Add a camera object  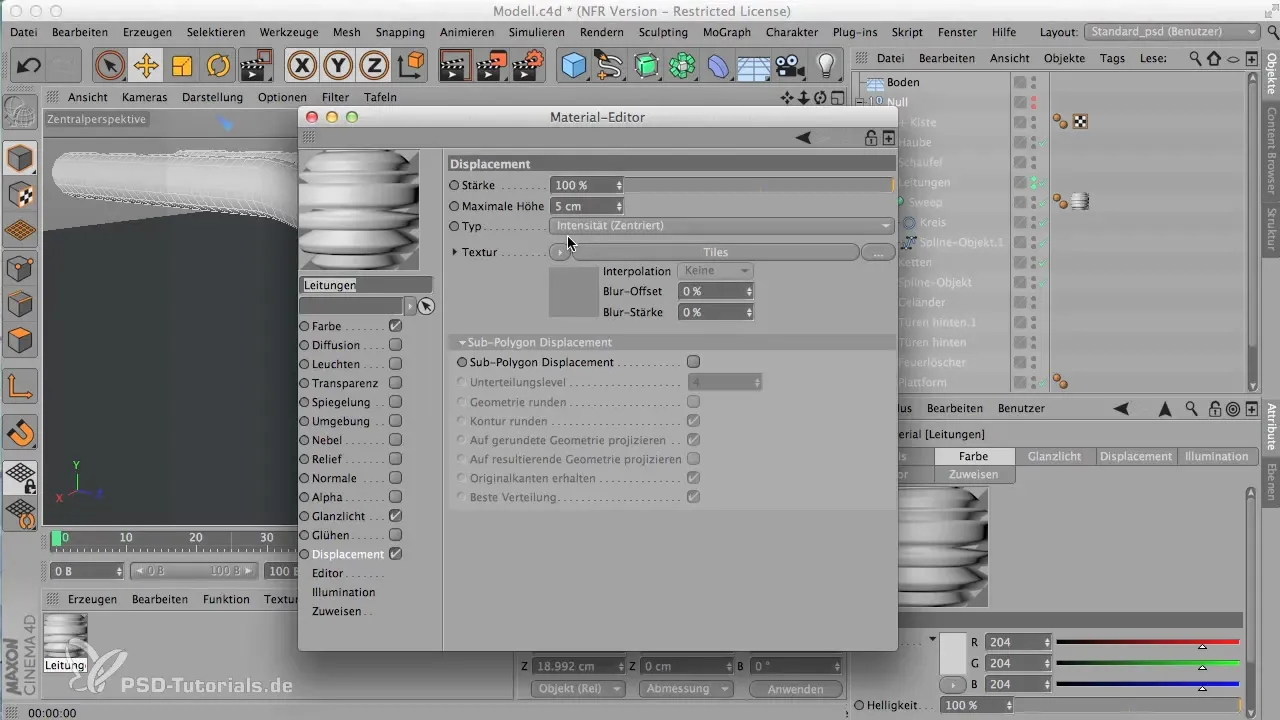790,66
